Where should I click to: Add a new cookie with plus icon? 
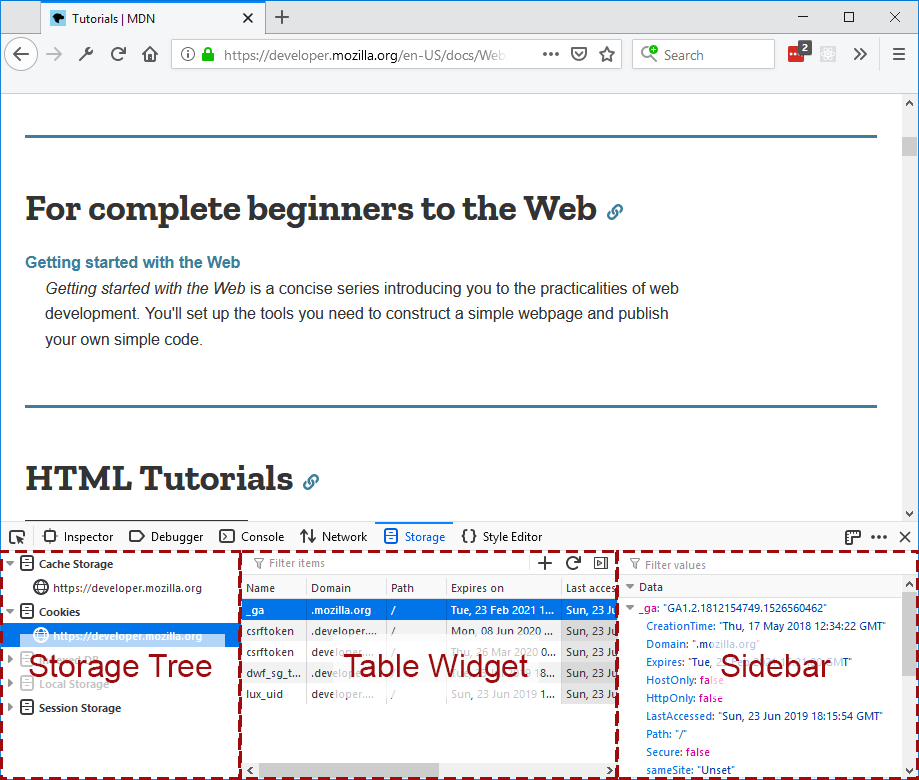point(545,563)
